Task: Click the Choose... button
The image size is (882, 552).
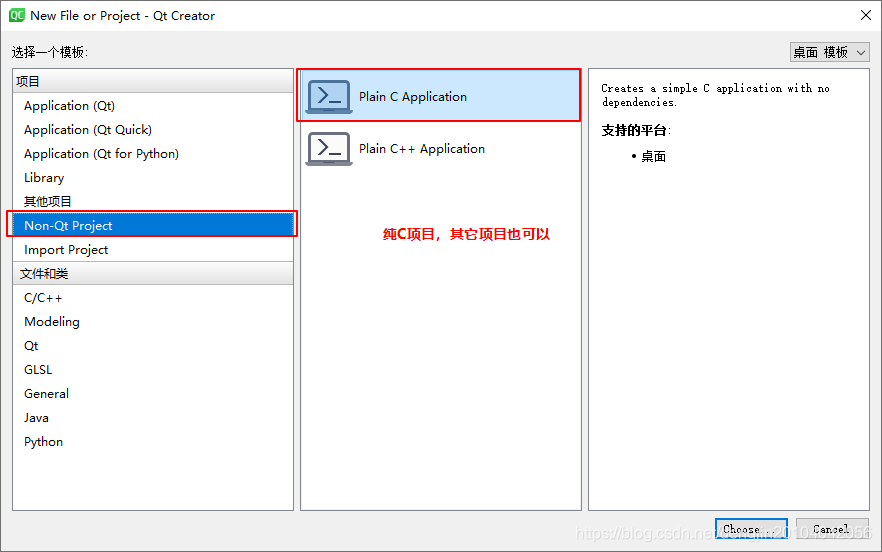Action: click(x=751, y=529)
